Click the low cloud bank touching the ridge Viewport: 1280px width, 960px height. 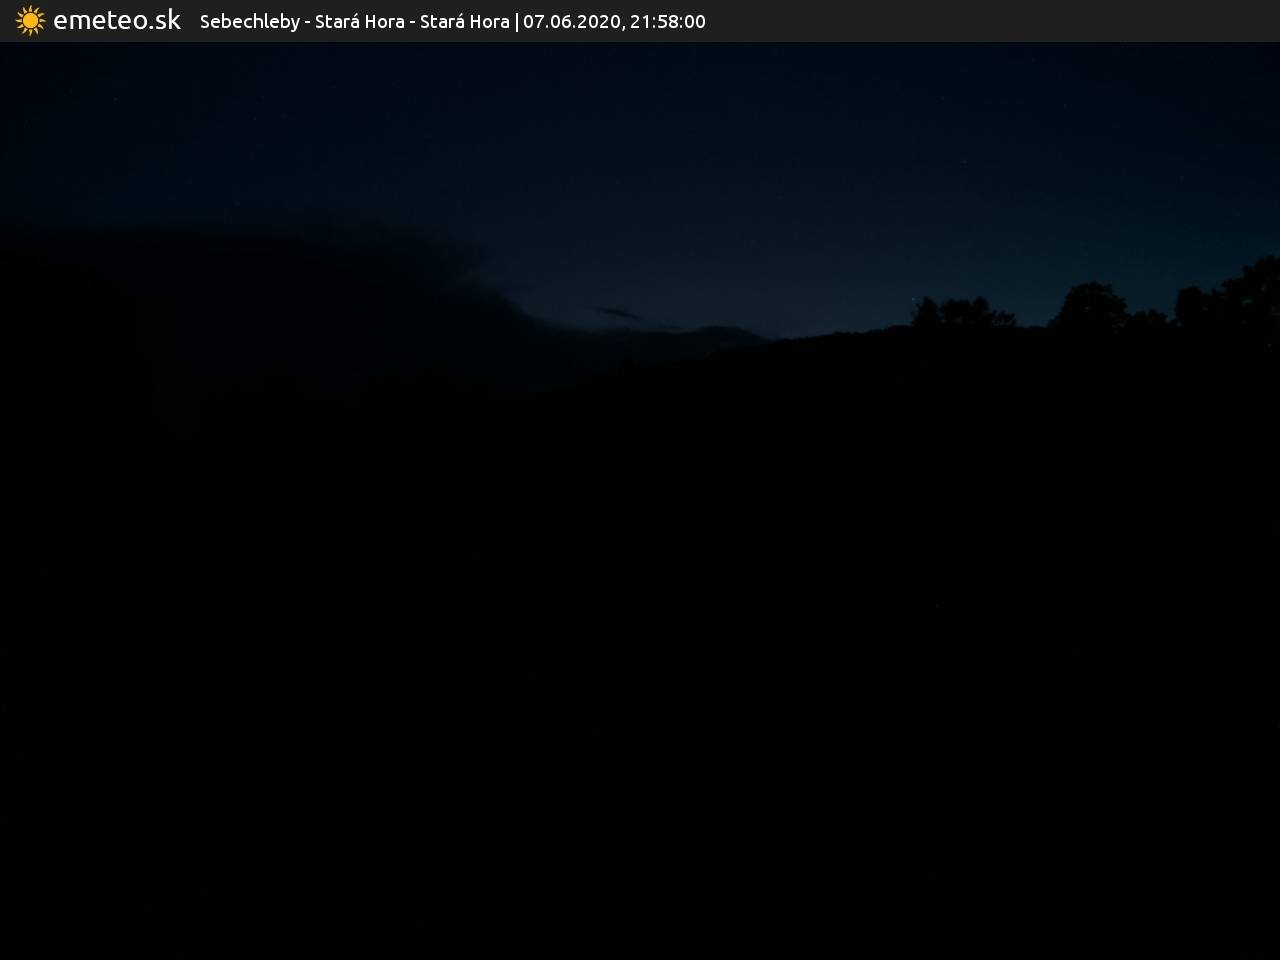720,332
